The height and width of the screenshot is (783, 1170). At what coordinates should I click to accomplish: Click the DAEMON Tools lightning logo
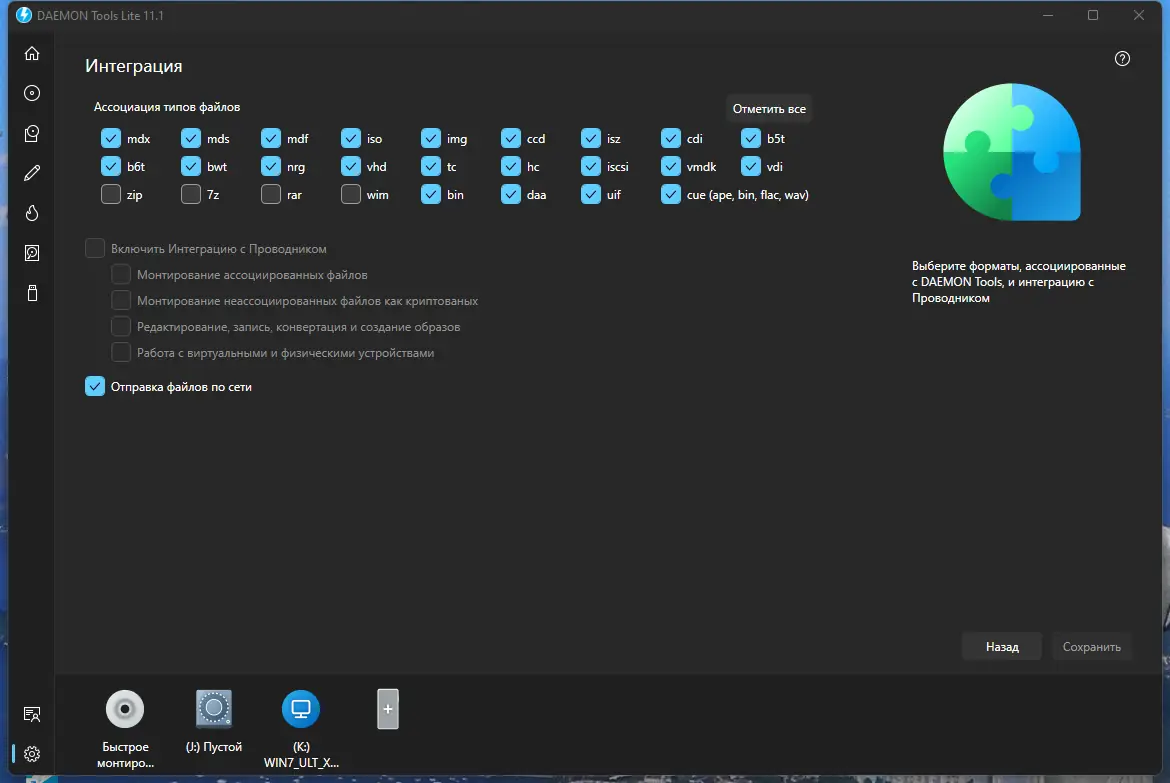(x=24, y=15)
